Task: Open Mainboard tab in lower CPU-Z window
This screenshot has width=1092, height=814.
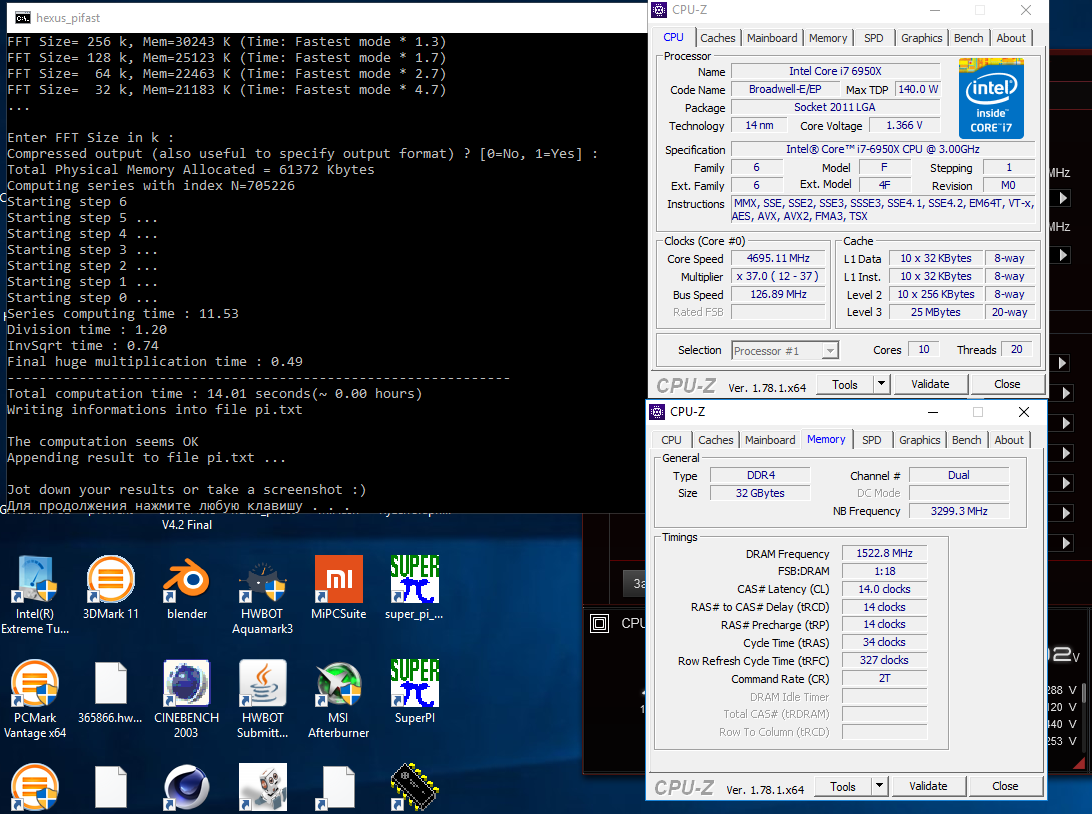Action: tap(770, 440)
